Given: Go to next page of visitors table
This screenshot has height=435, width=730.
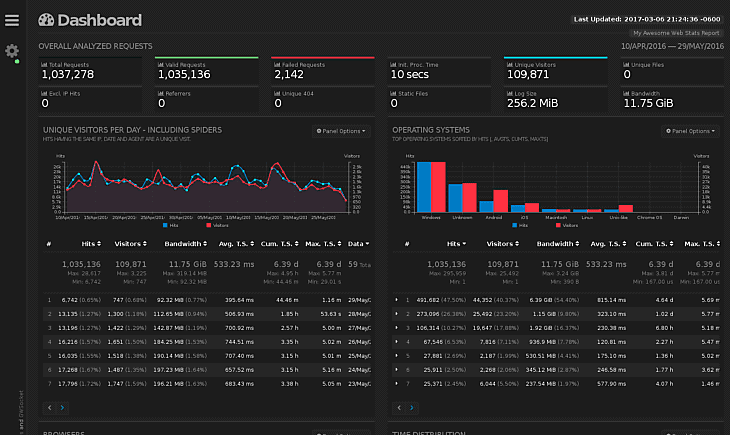Looking at the screenshot, I should click(62, 408).
